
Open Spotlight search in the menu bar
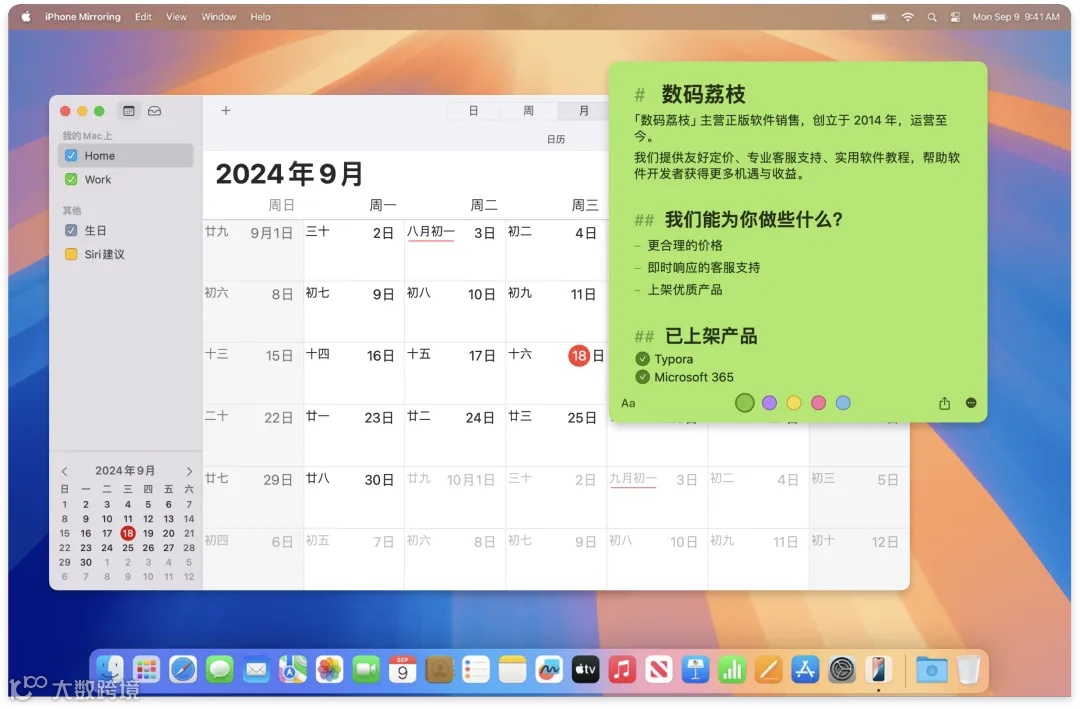pos(932,17)
